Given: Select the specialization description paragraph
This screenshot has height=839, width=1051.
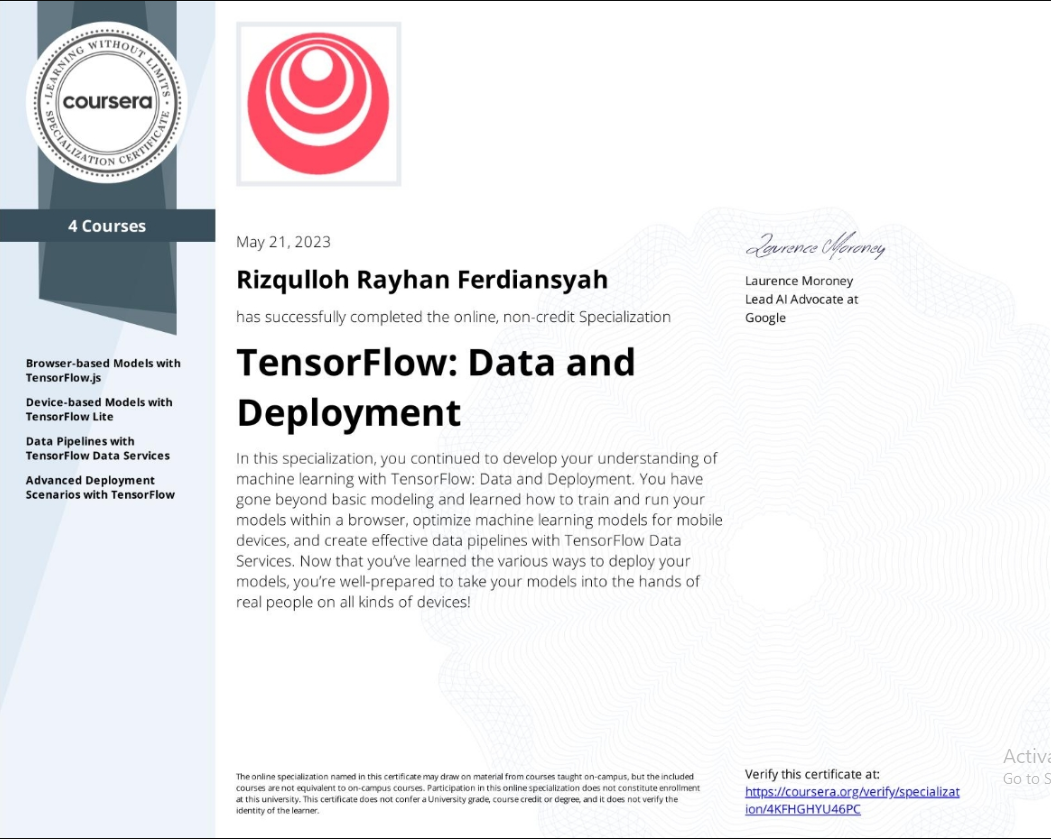Looking at the screenshot, I should point(479,530).
